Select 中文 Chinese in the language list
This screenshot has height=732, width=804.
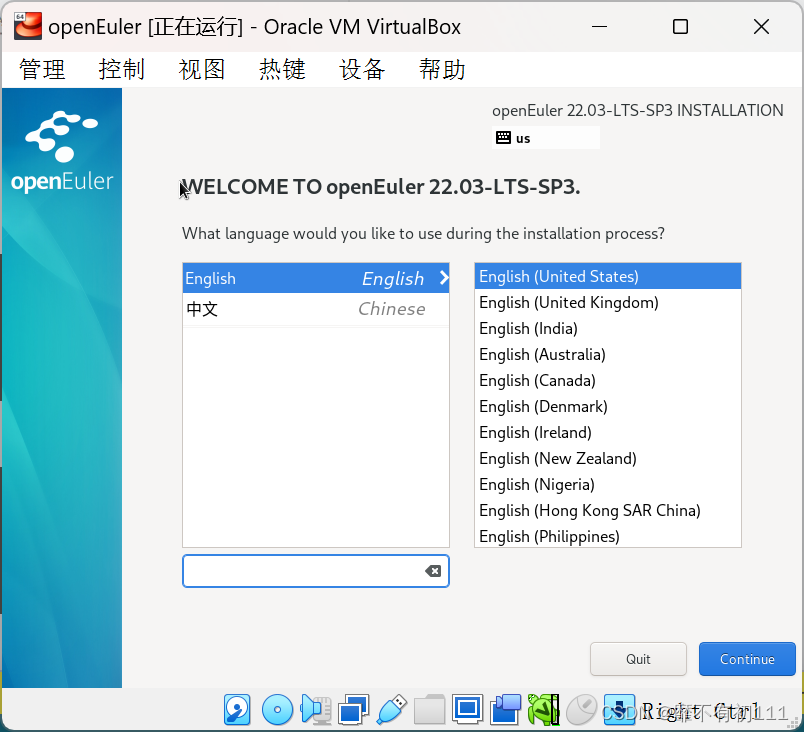tap(316, 309)
